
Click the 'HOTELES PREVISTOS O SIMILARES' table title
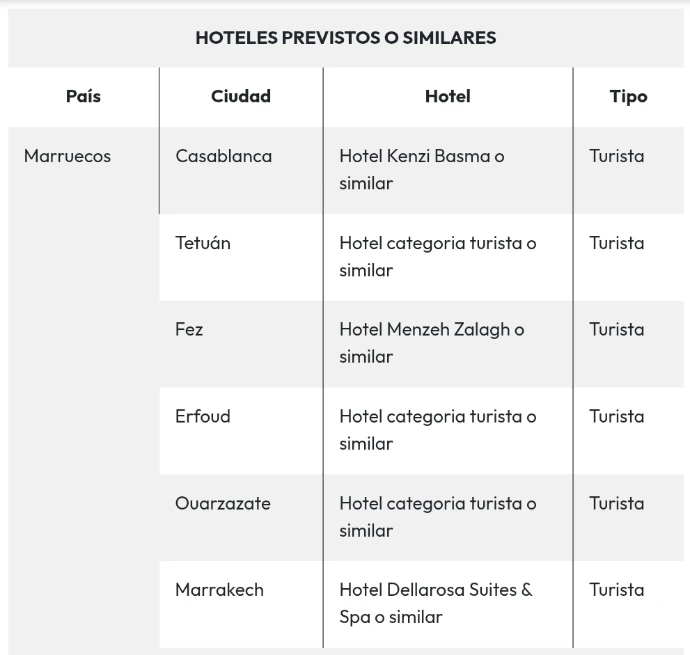(x=346, y=38)
